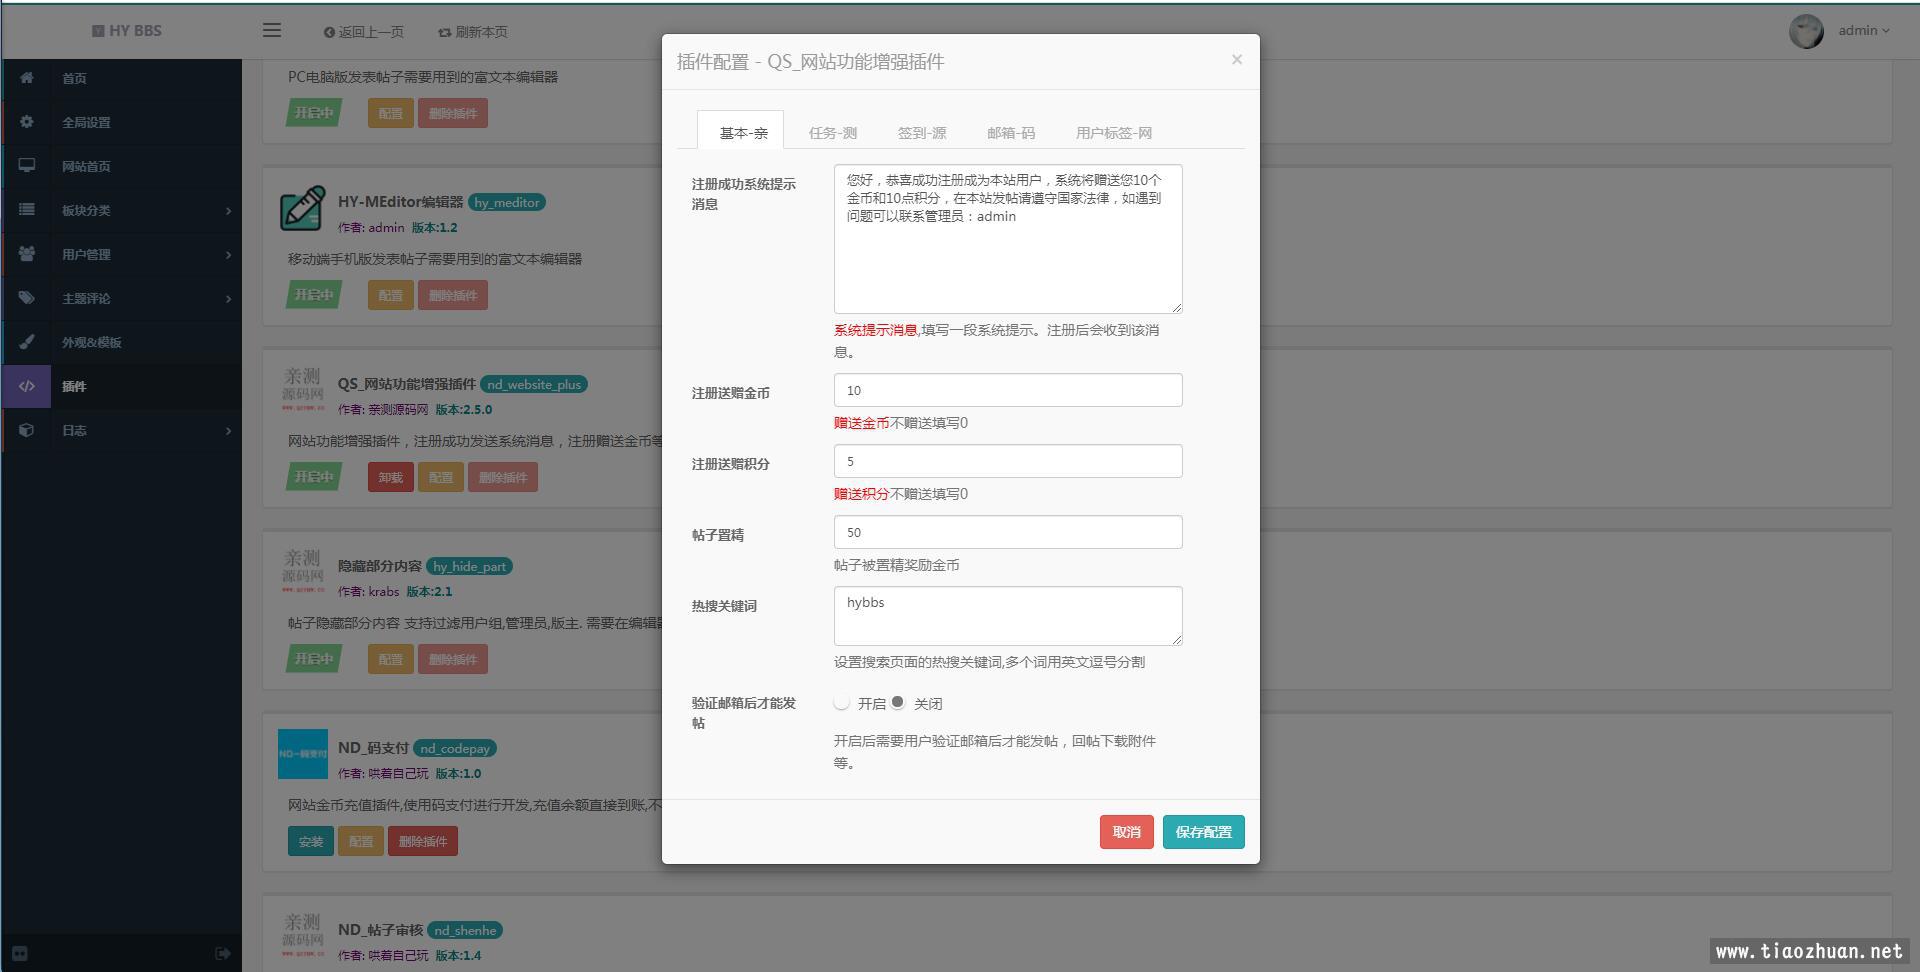Click the sign-out icon at sidebar bottom

[223, 954]
